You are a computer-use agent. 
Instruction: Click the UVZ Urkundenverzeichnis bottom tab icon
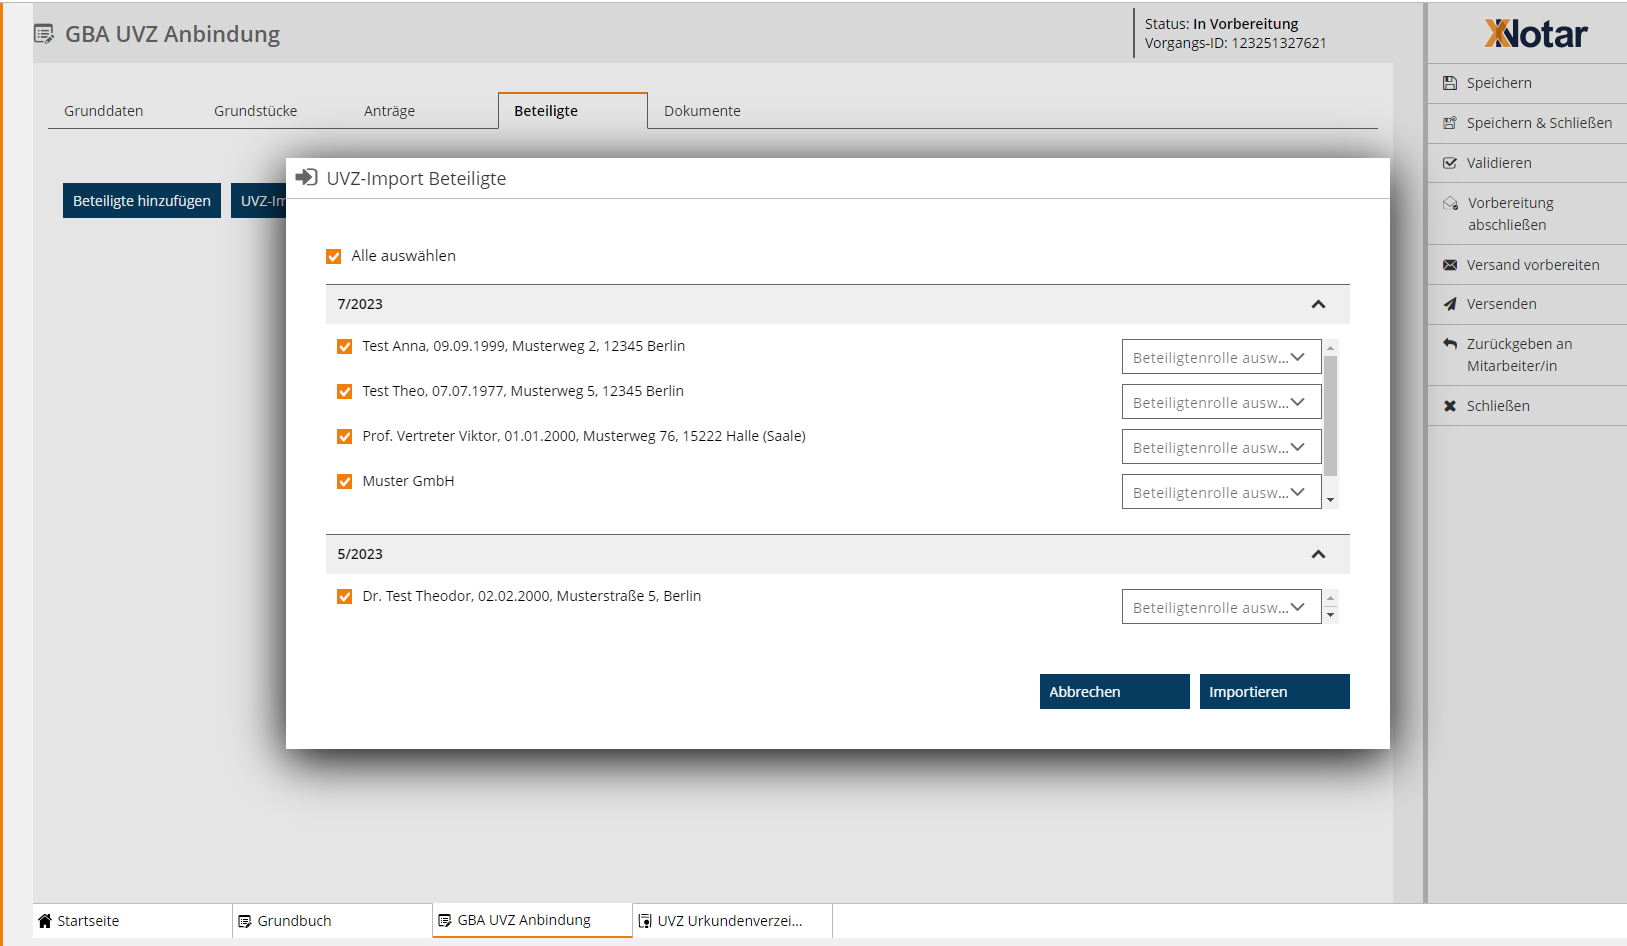(x=645, y=921)
